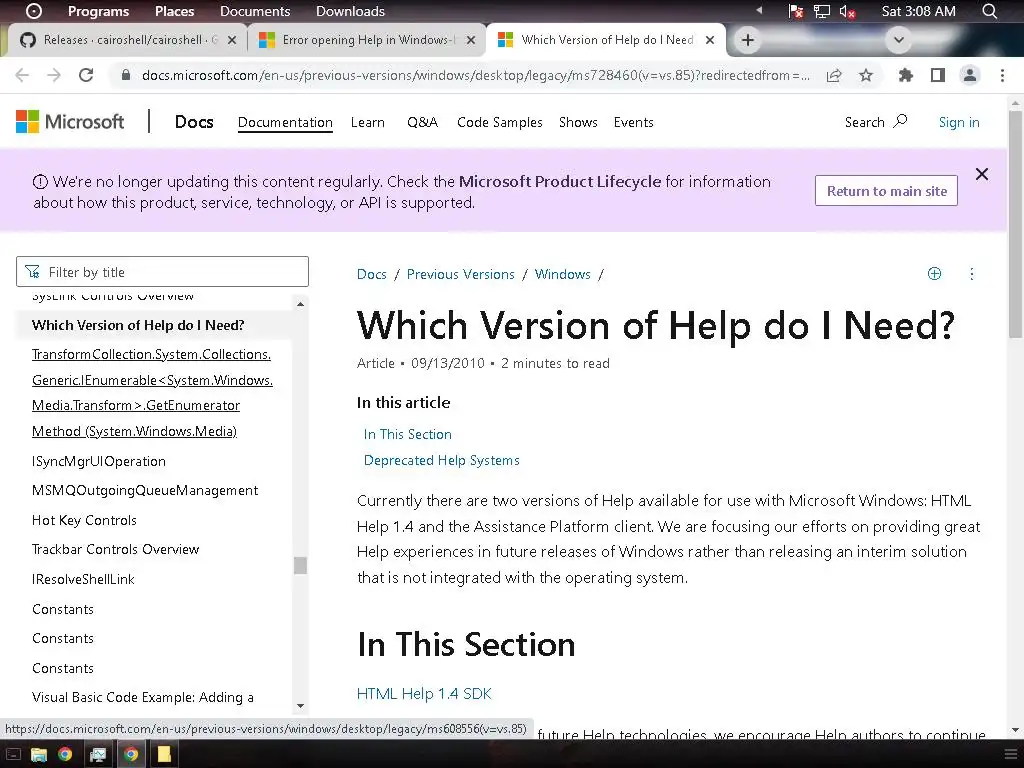Viewport: 1024px width, 768px height.
Task: Open the Chrome three-dot menu
Action: [x=1002, y=75]
